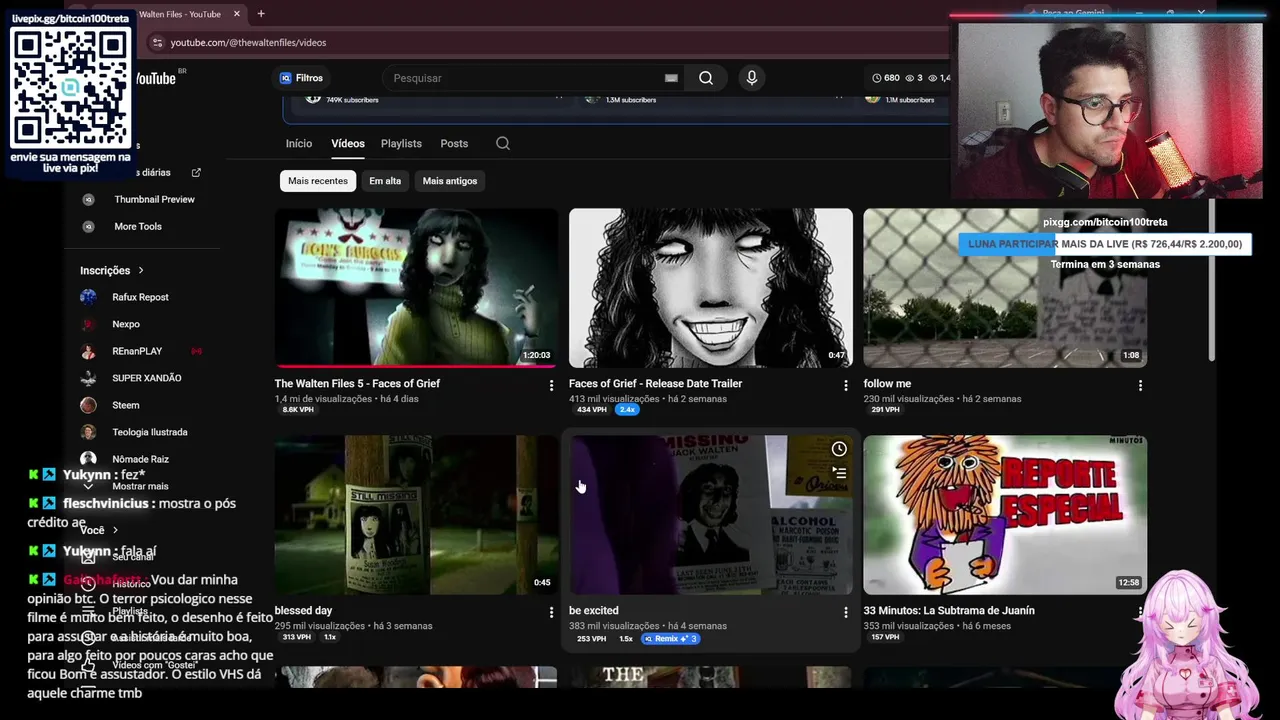Open options menu for 'follow me' video
This screenshot has height=720, width=1280.
tap(1140, 385)
